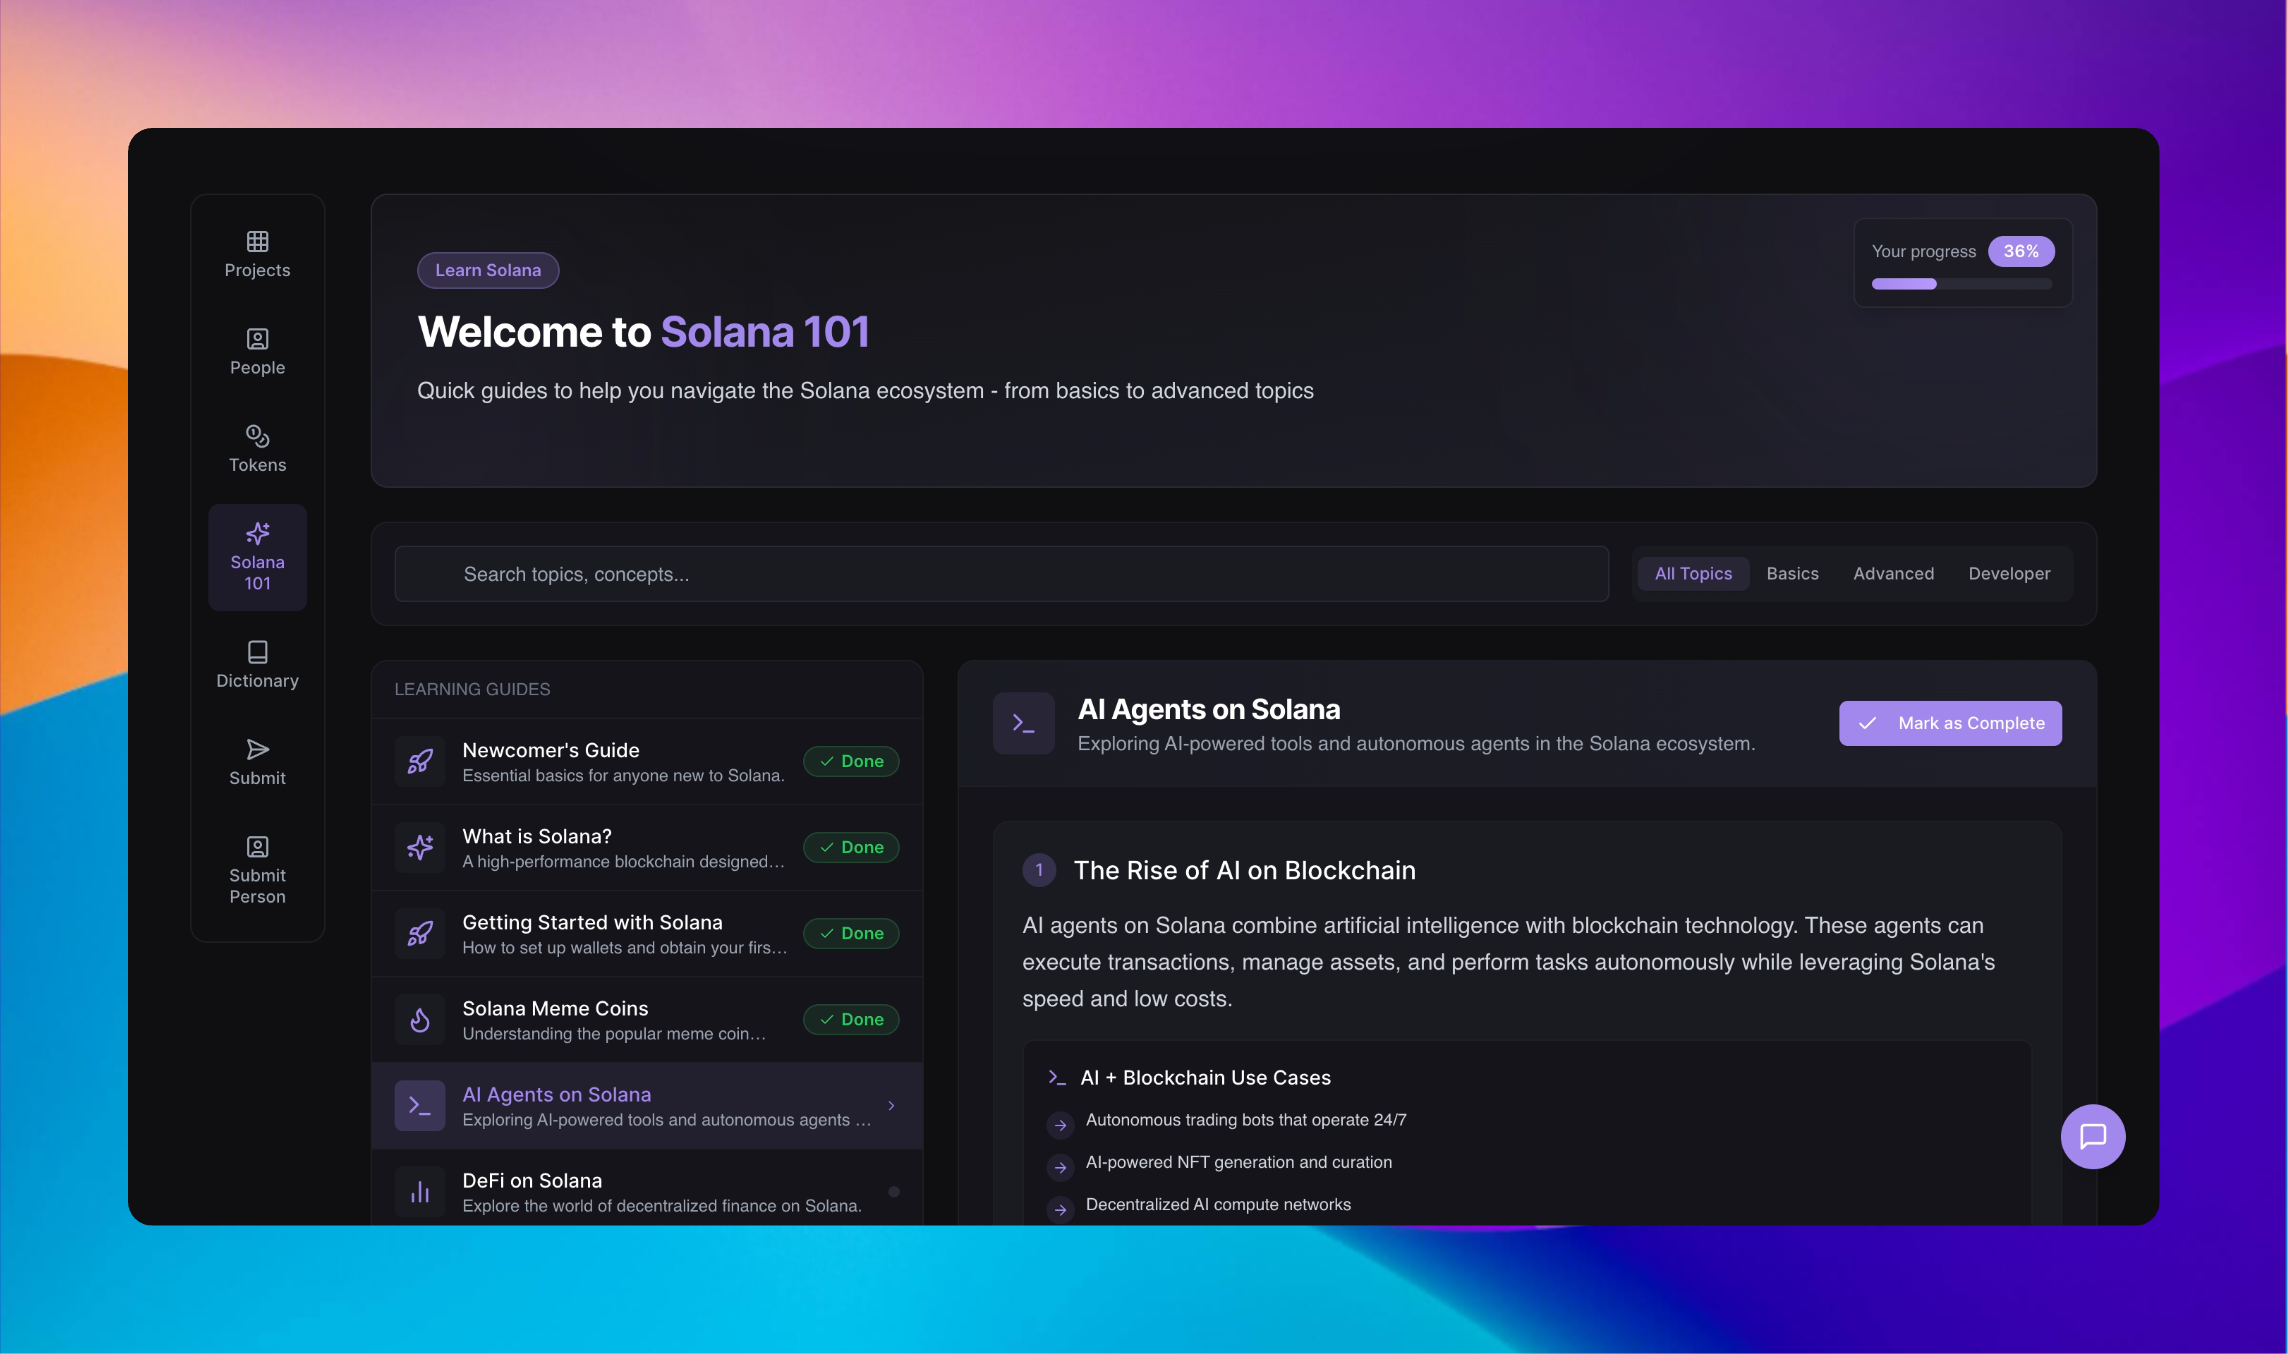Select the All Topics filter tab
This screenshot has width=2288, height=1354.
tap(1693, 574)
